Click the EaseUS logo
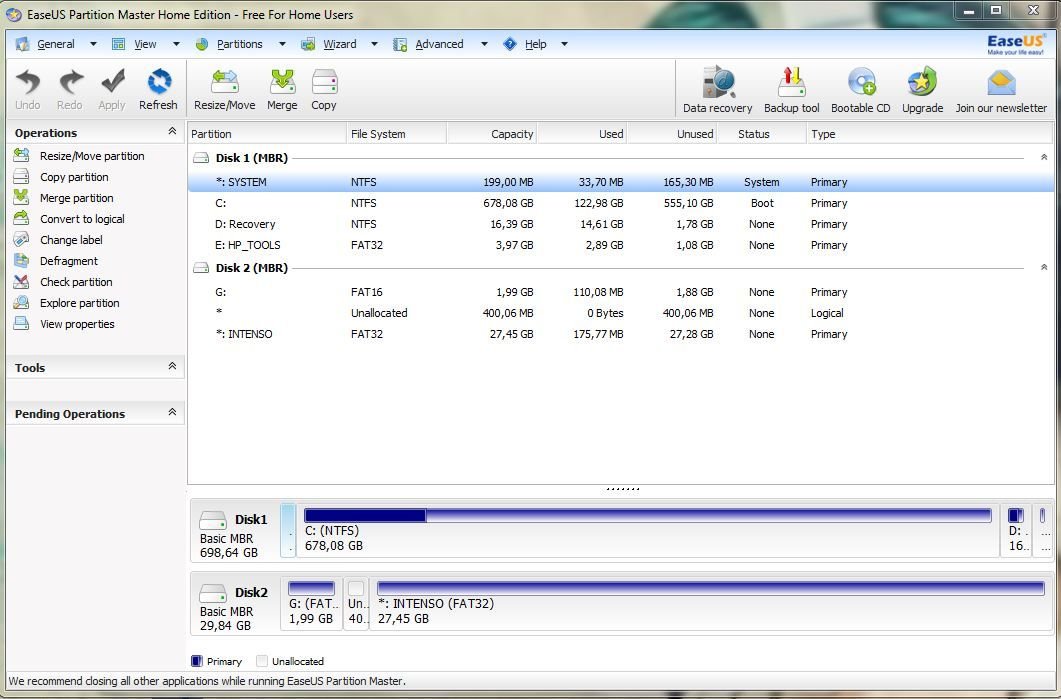This screenshot has width=1061, height=699. tap(1015, 44)
